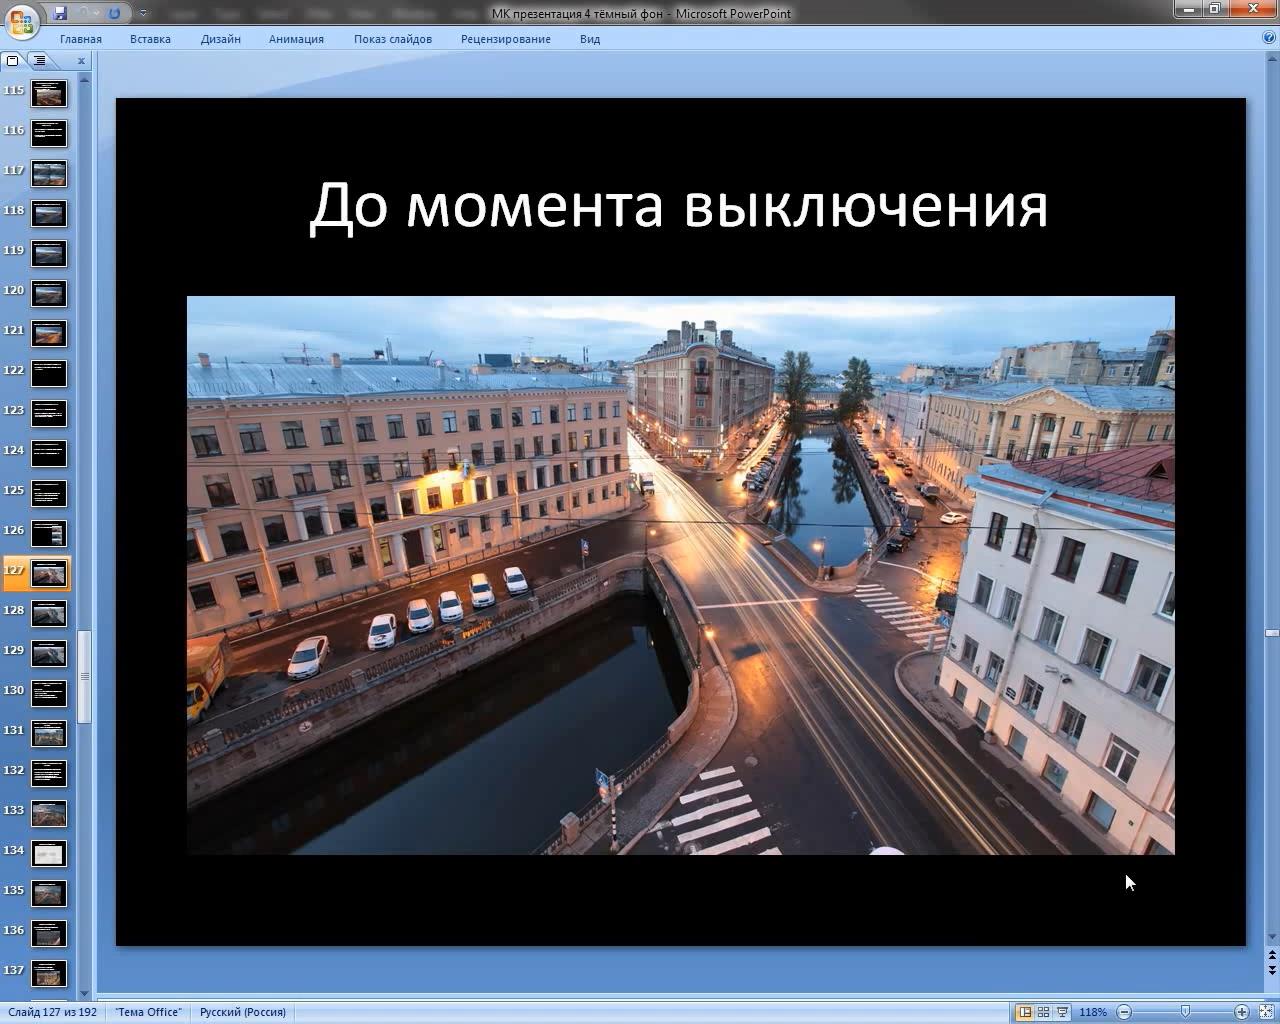This screenshot has width=1280, height=1024.
Task: Select slide 136 thumbnail
Action: point(49,933)
